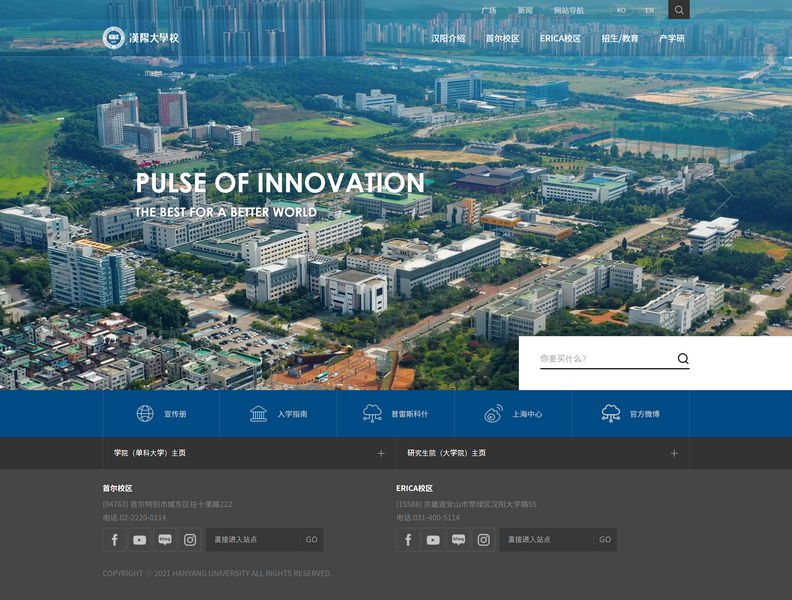Click the Hanyang University logo
This screenshot has height=600, width=792.
[141, 38]
